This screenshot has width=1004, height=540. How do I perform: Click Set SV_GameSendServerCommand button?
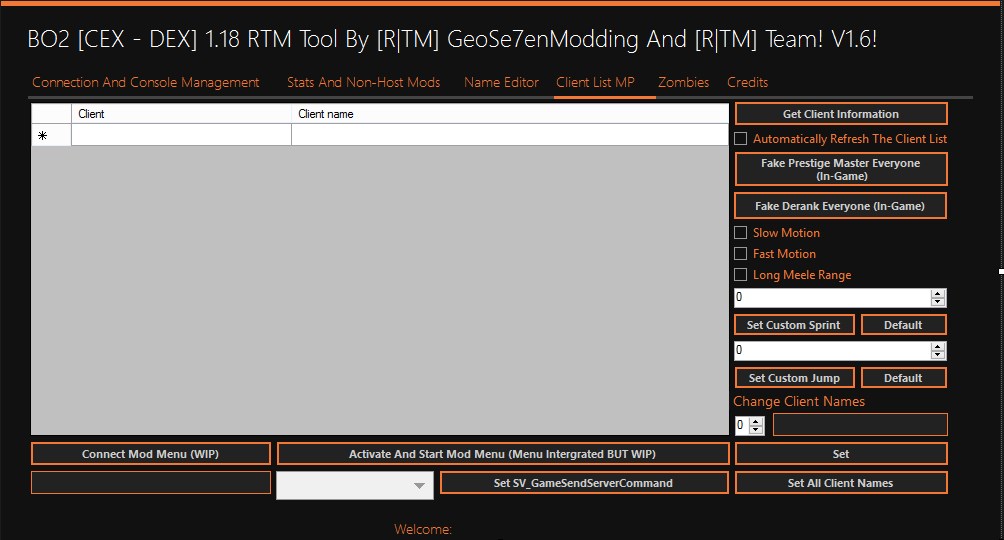(583, 483)
